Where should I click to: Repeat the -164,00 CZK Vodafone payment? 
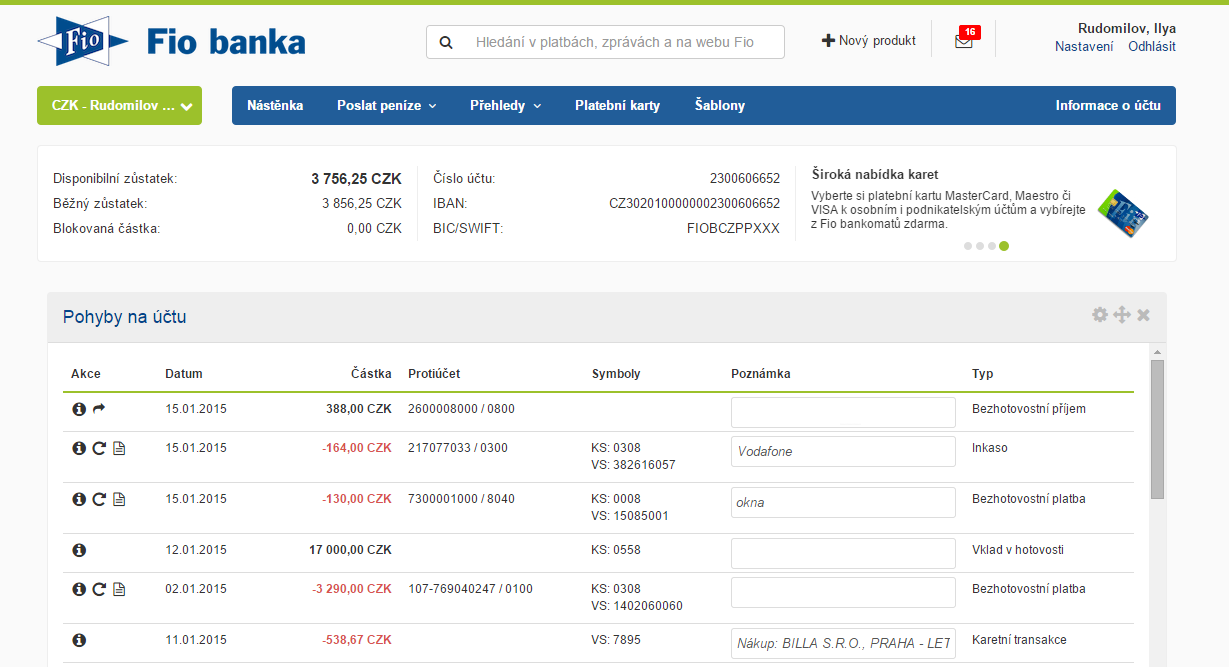click(99, 448)
